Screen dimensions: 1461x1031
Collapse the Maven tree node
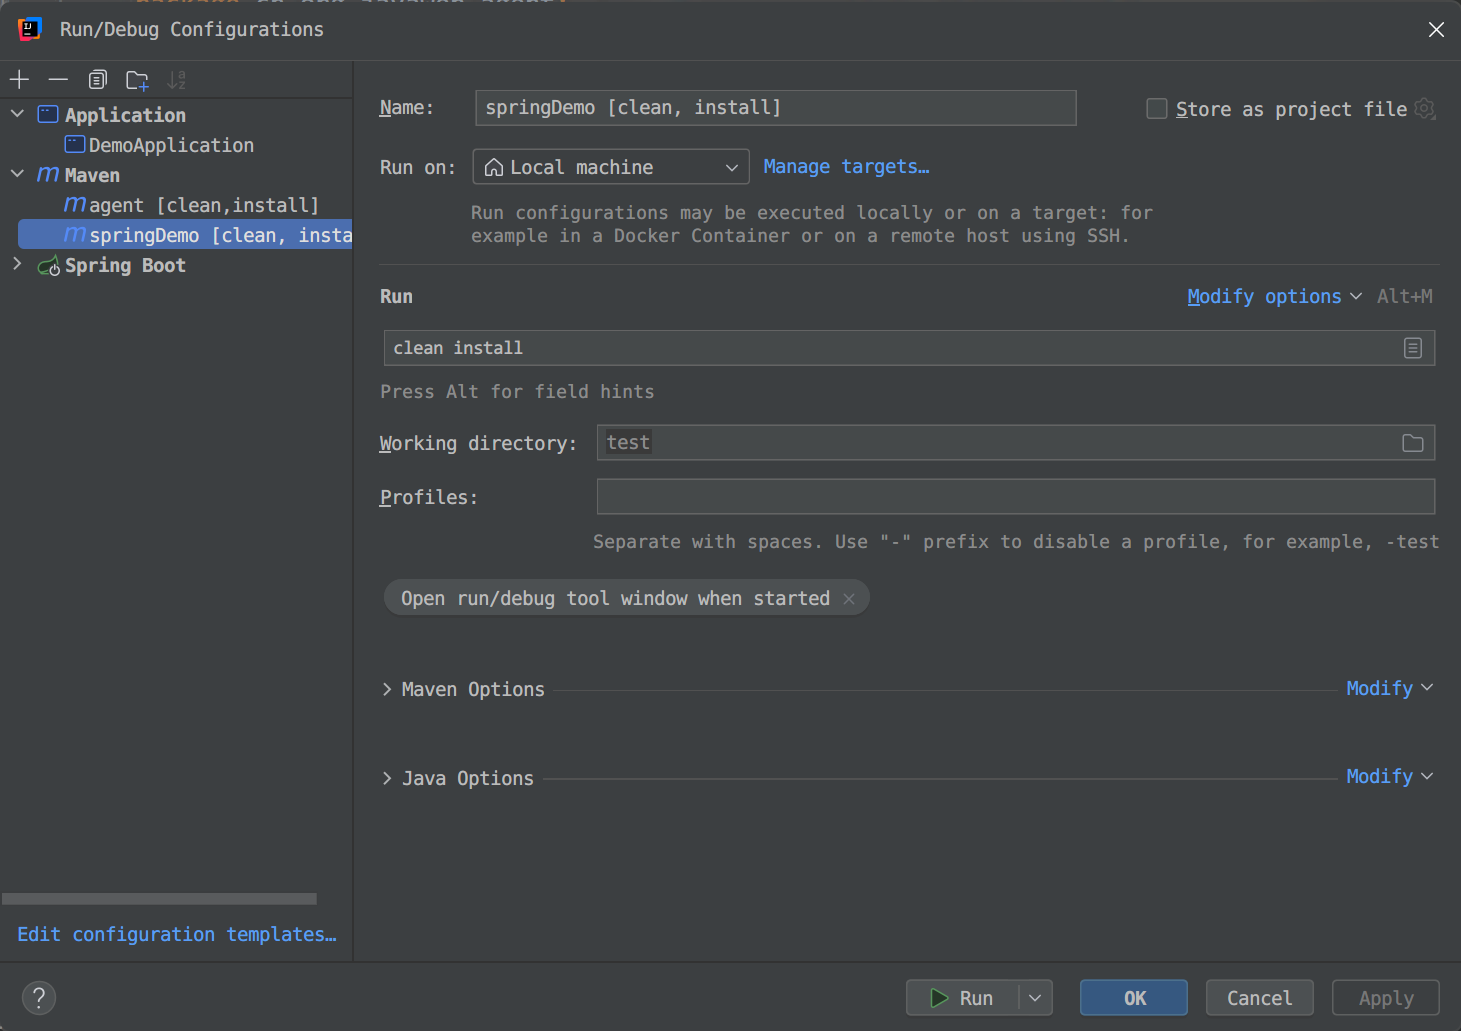(17, 174)
